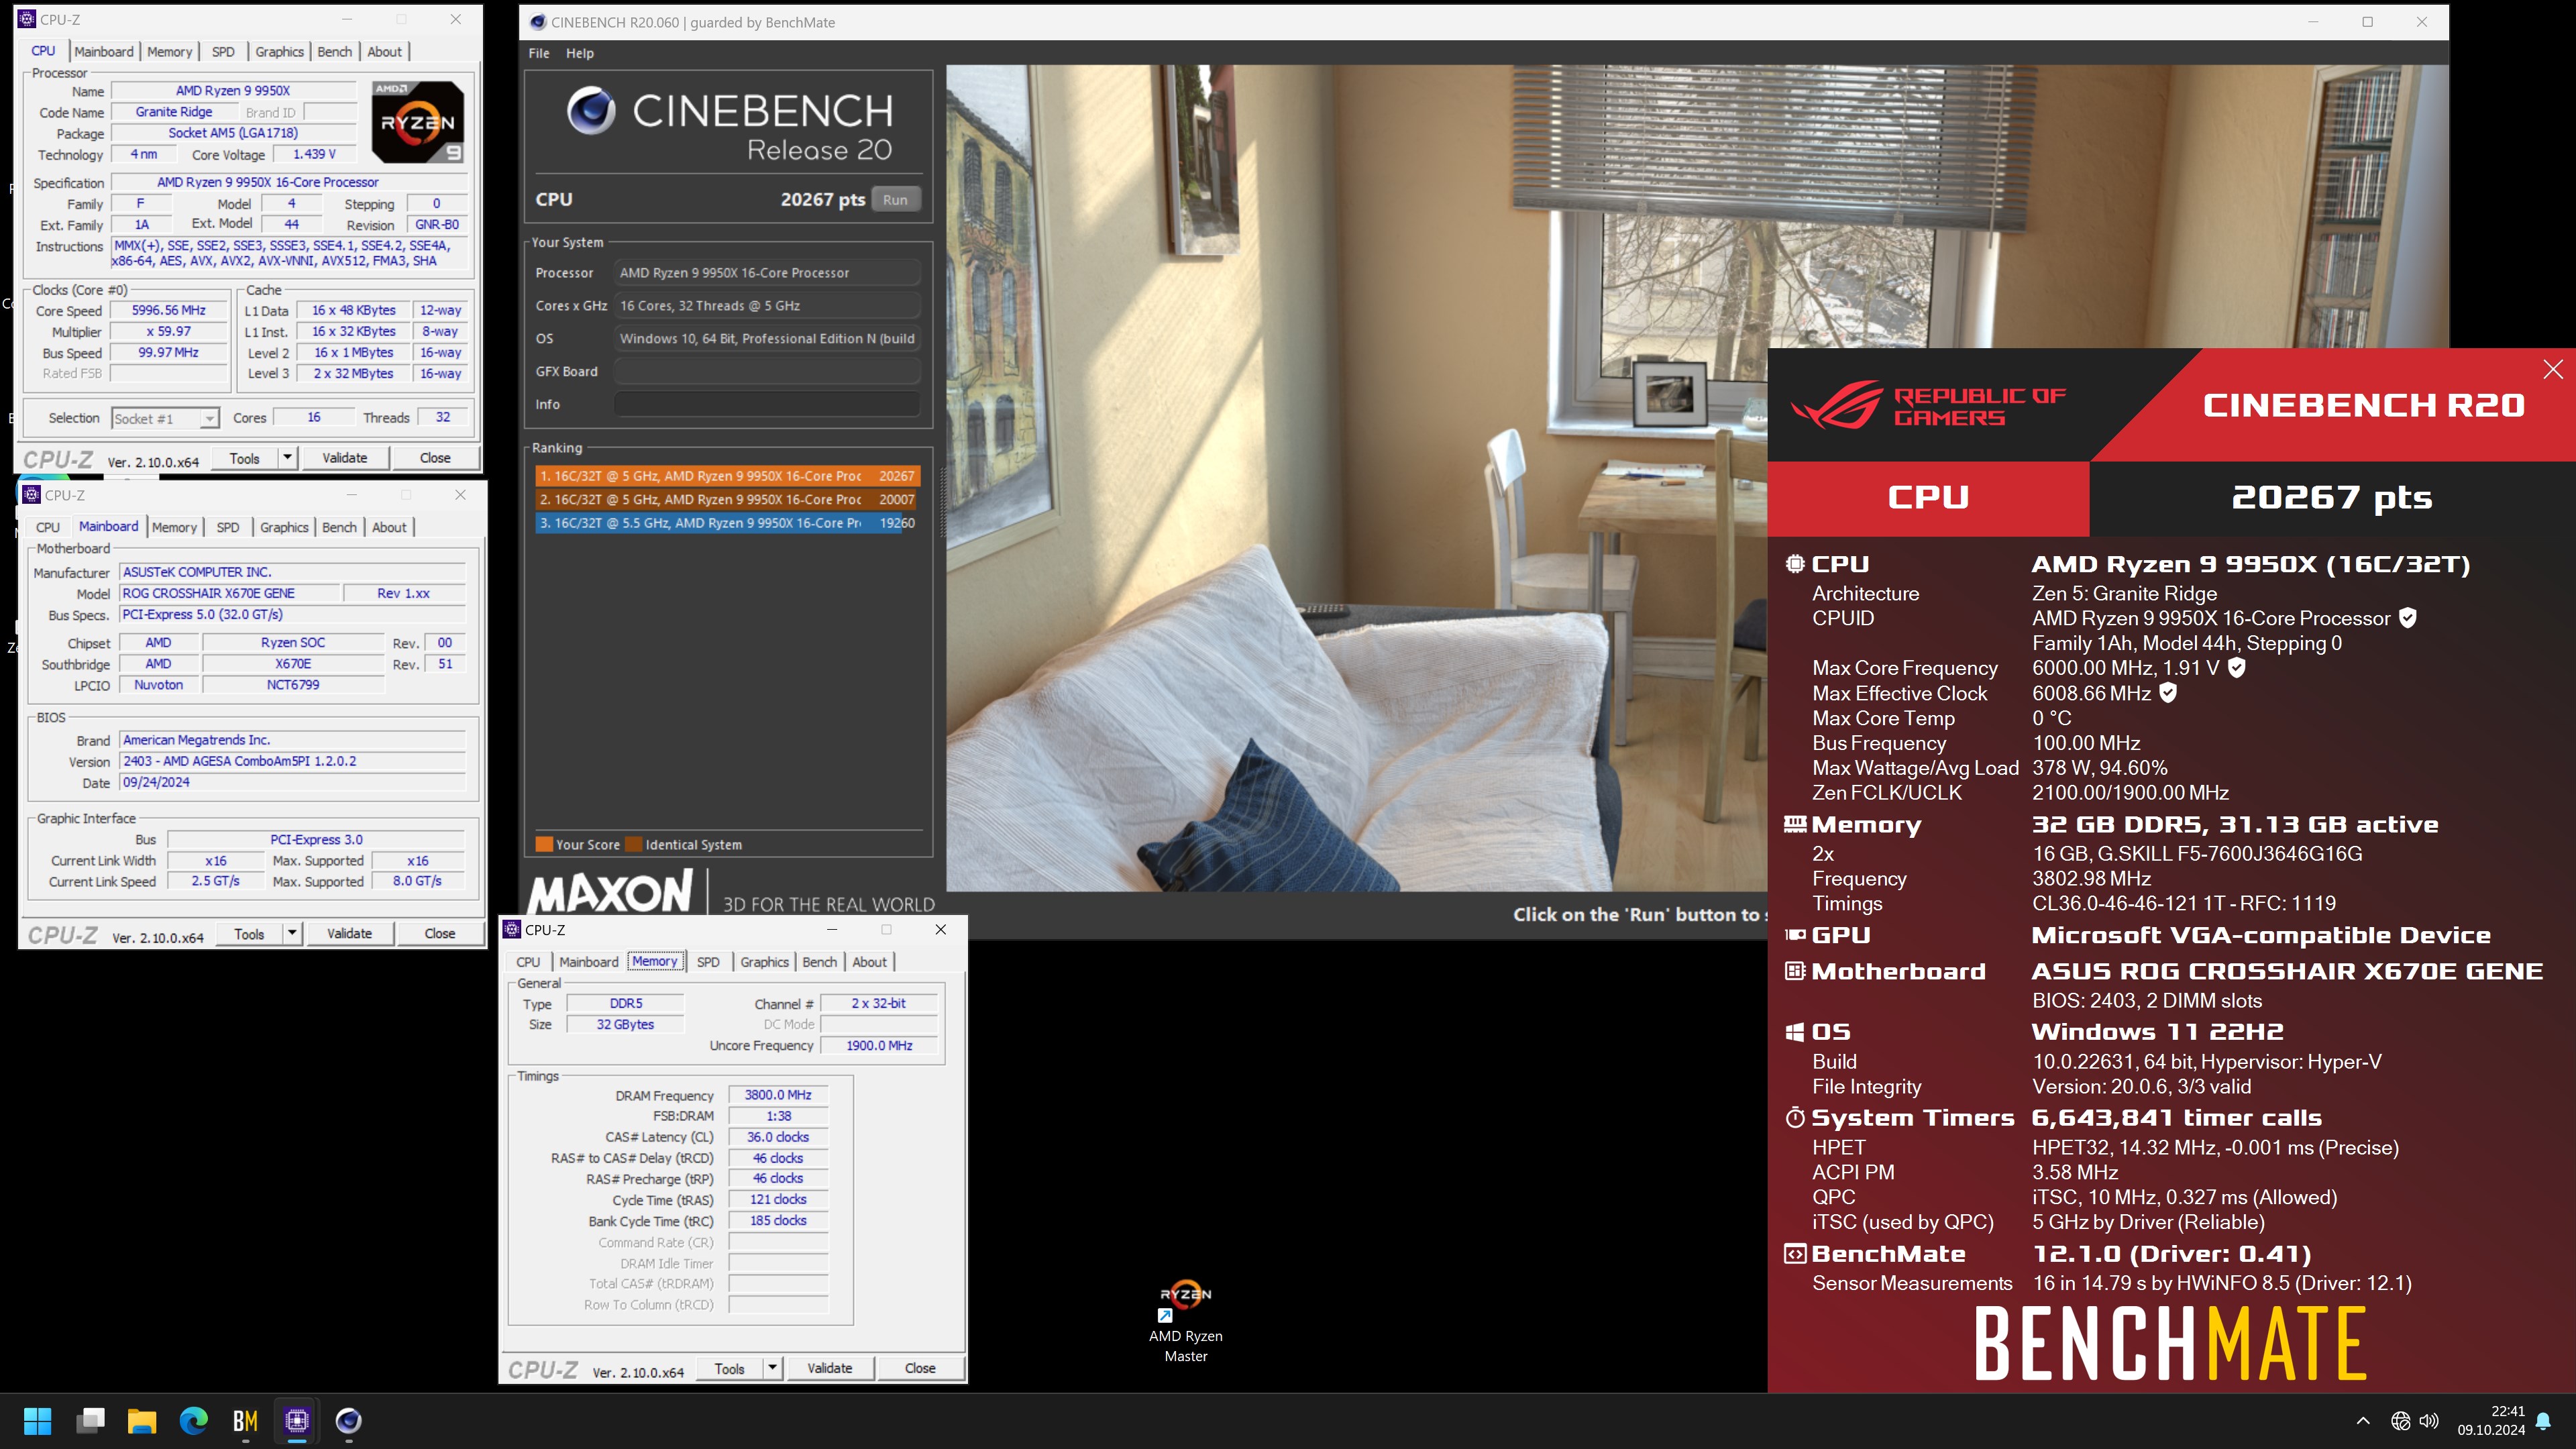Click Uncore Frequency 1900.0 MHz value

pos(879,1045)
